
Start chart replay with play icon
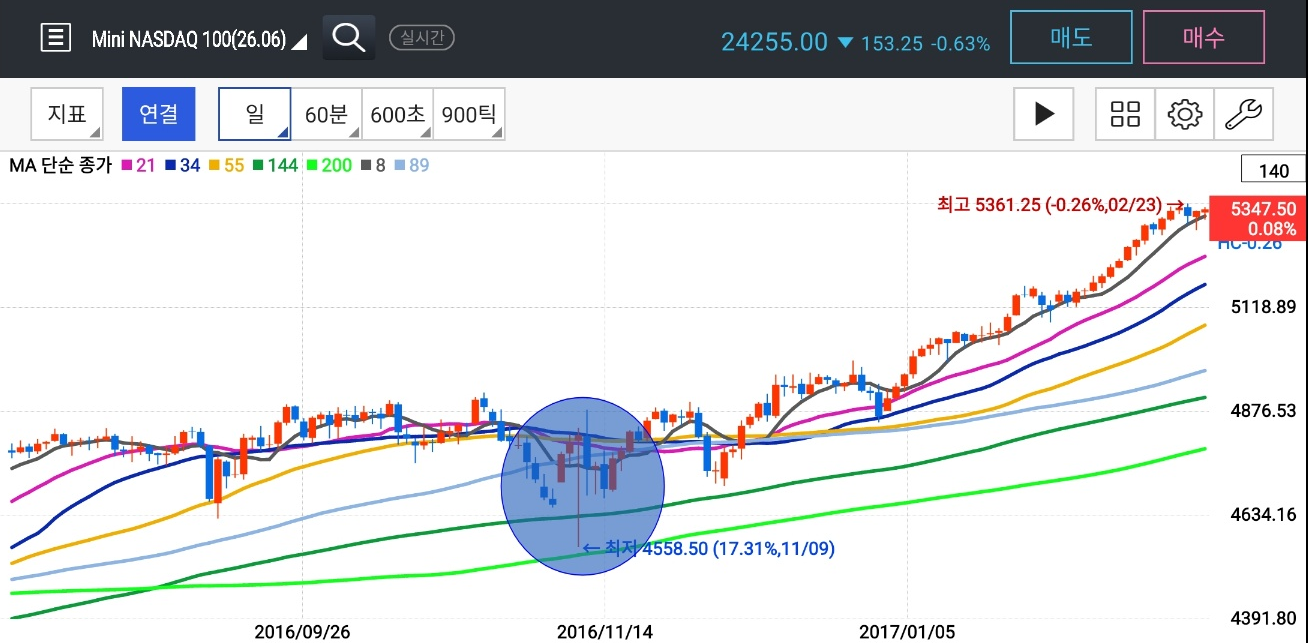click(x=1044, y=114)
